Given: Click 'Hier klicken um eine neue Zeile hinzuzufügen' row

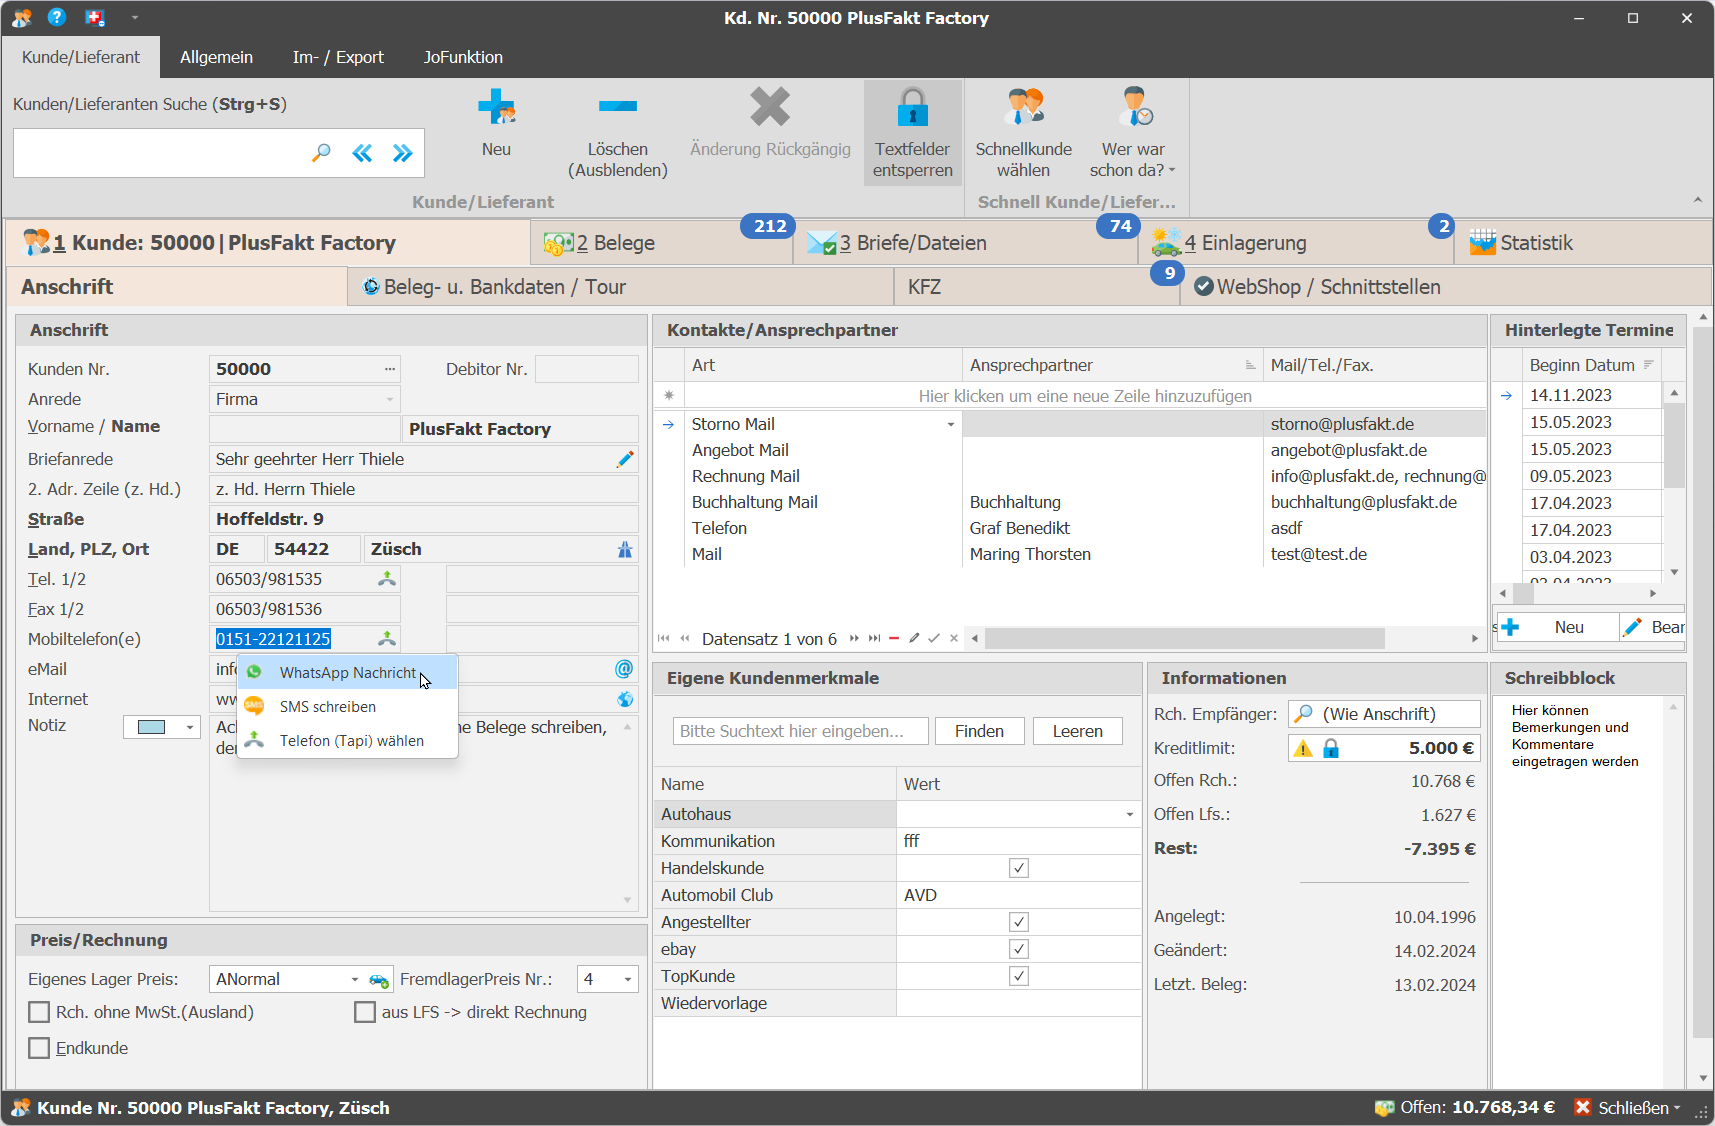Looking at the screenshot, I should [1085, 396].
